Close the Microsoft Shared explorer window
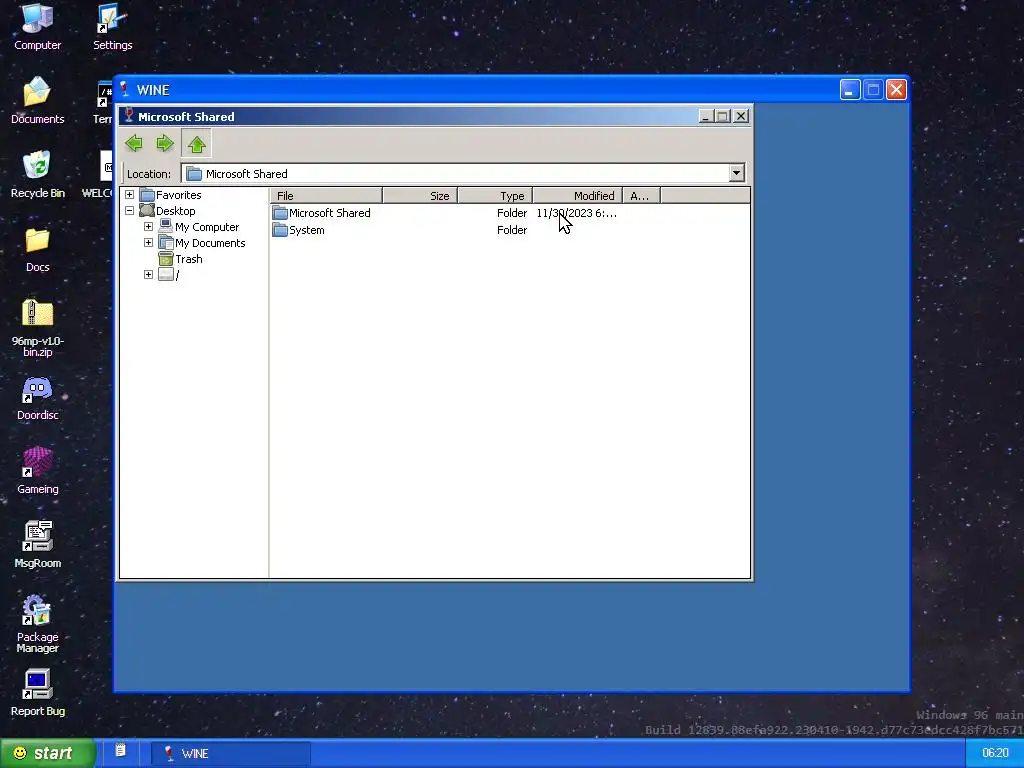This screenshot has width=1024, height=768. (x=740, y=116)
